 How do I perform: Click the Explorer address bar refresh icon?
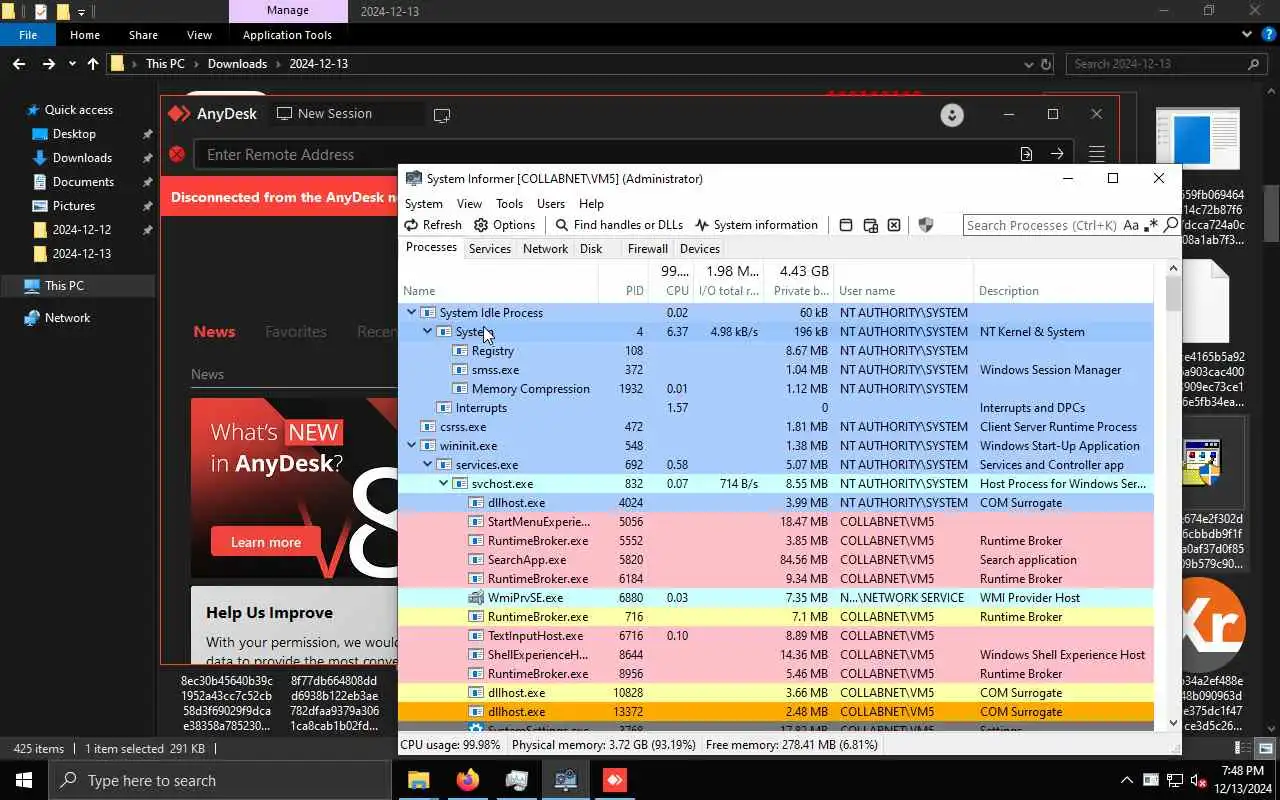(1046, 64)
